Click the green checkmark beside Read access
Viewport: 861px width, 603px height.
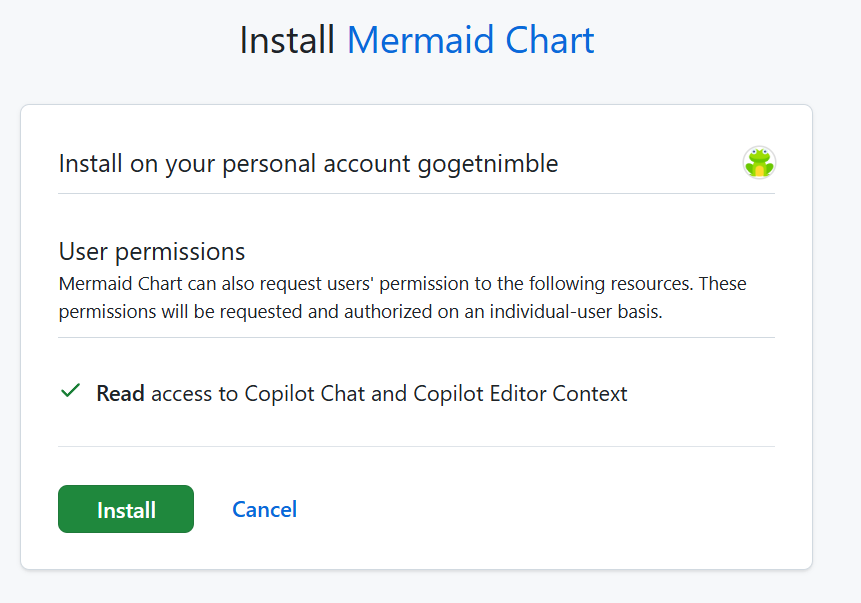(x=70, y=392)
